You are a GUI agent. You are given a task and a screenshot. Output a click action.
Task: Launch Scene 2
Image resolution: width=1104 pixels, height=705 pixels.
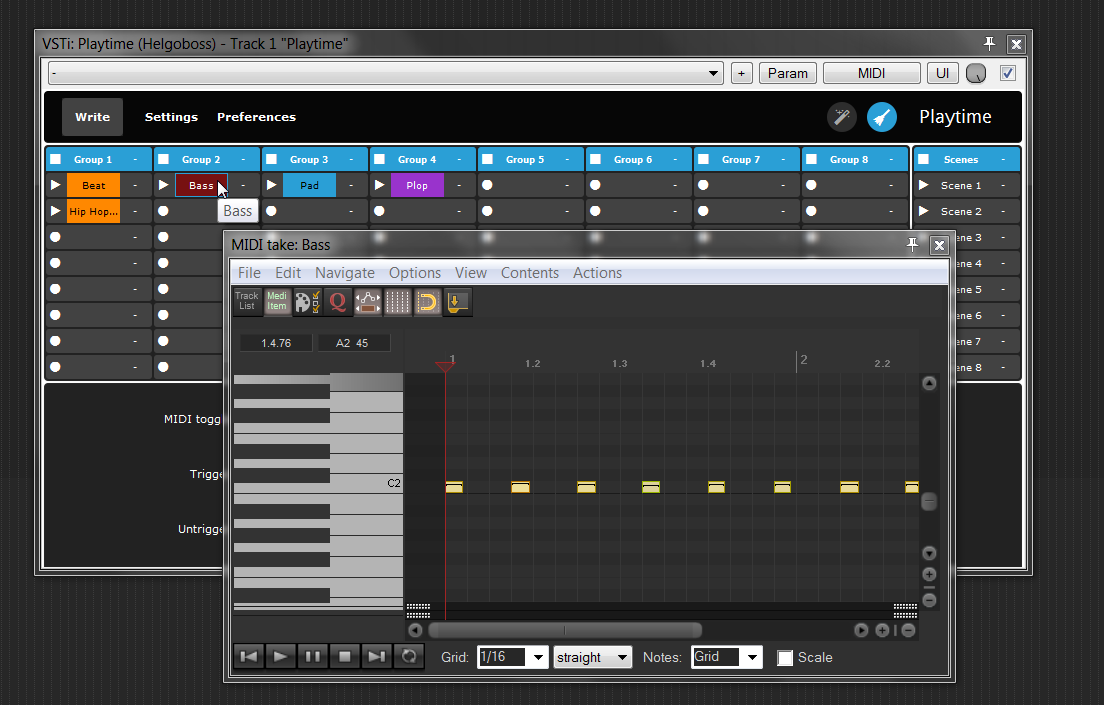pos(924,211)
